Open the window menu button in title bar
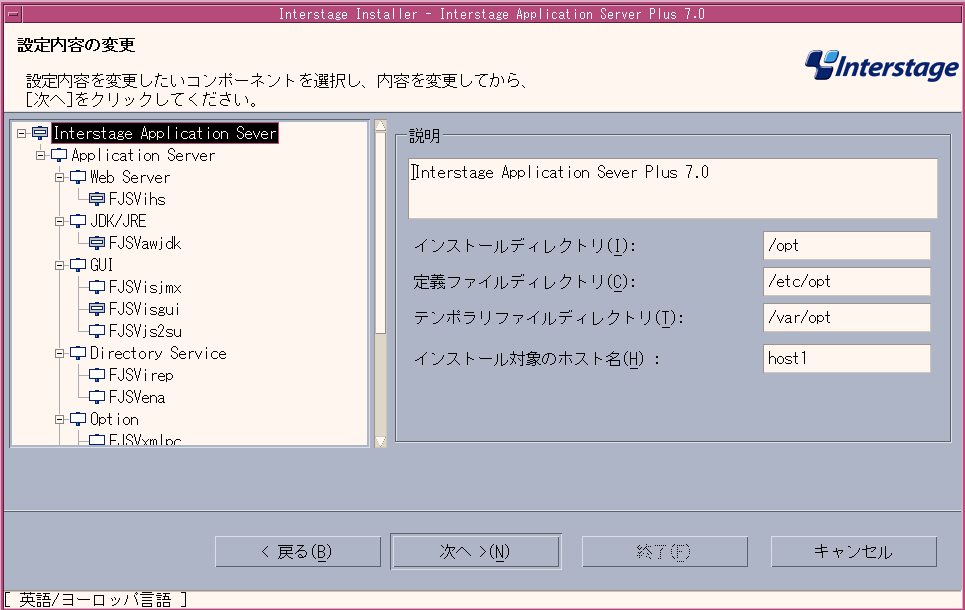The height and width of the screenshot is (610, 965). (x=13, y=14)
